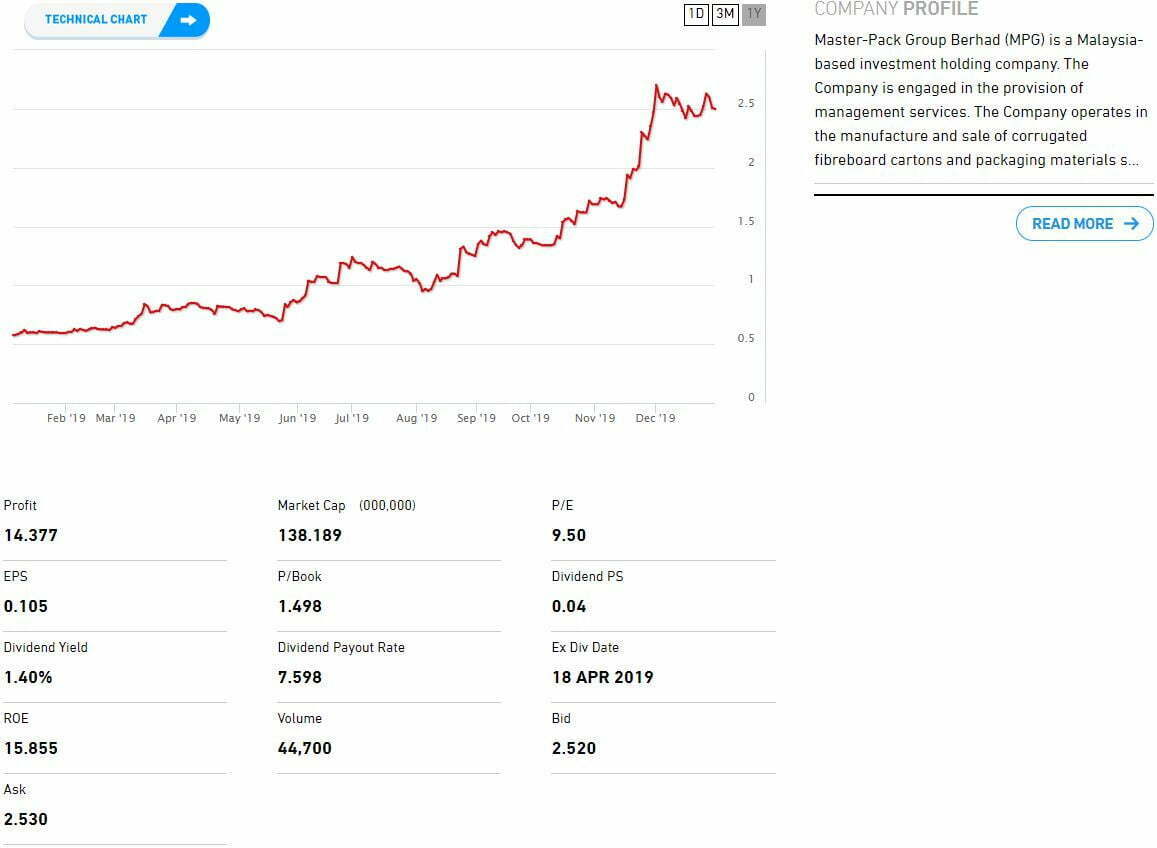Click the Ask price 2.530
The width and height of the screenshot is (1157, 848).
26,819
